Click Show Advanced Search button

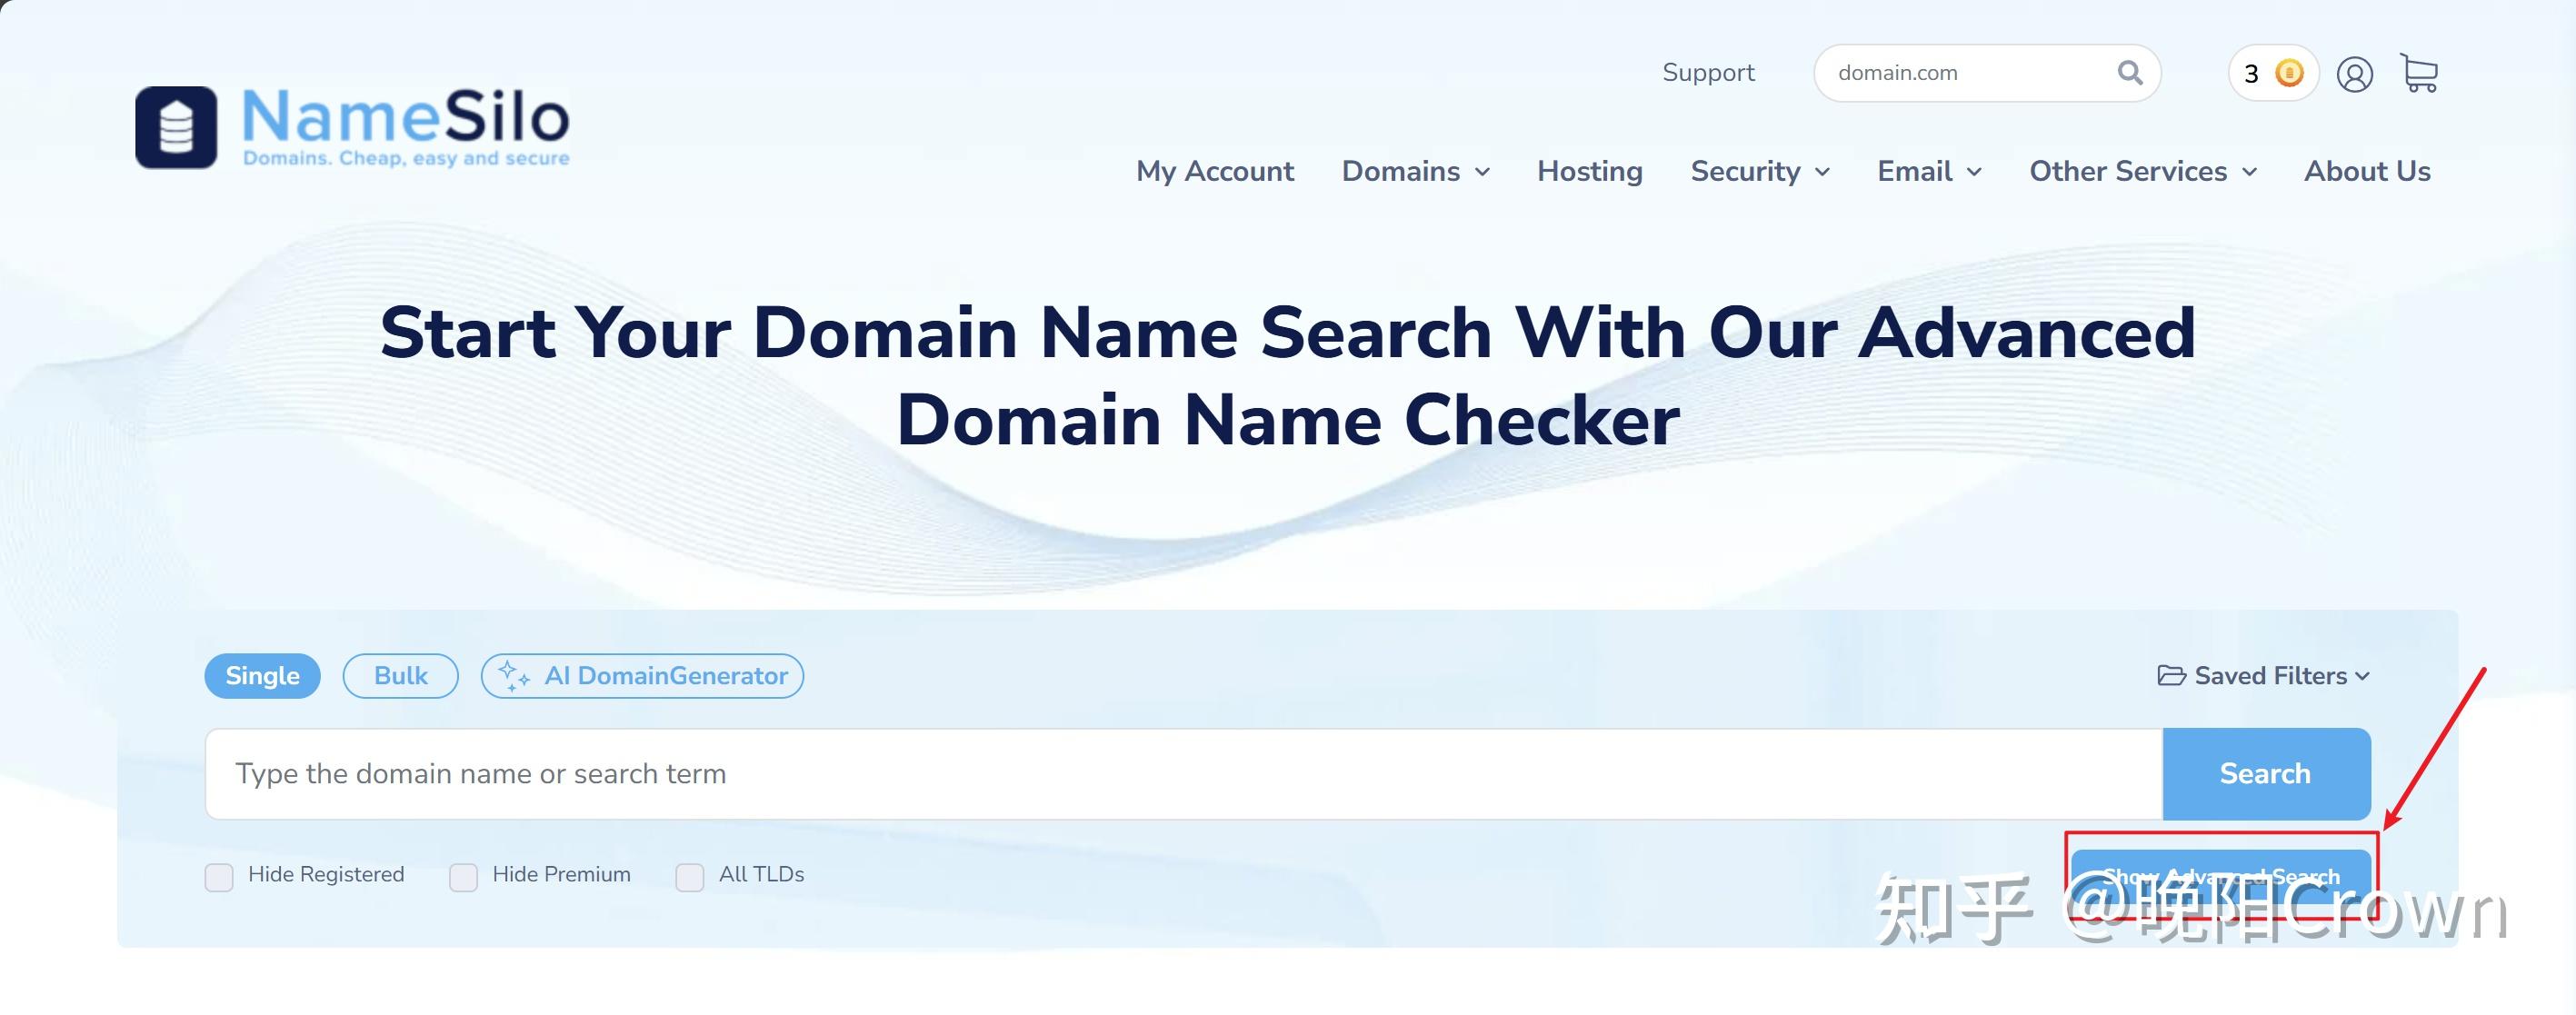pos(2221,877)
